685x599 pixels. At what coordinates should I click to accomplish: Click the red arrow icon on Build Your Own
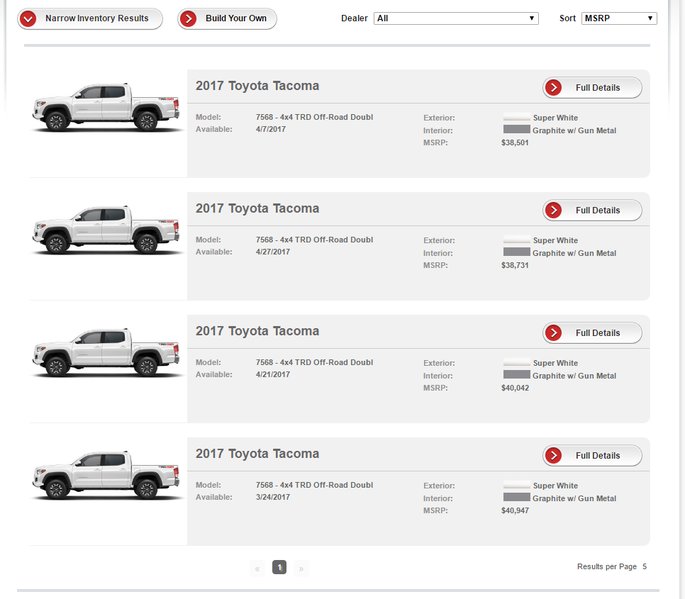click(188, 19)
